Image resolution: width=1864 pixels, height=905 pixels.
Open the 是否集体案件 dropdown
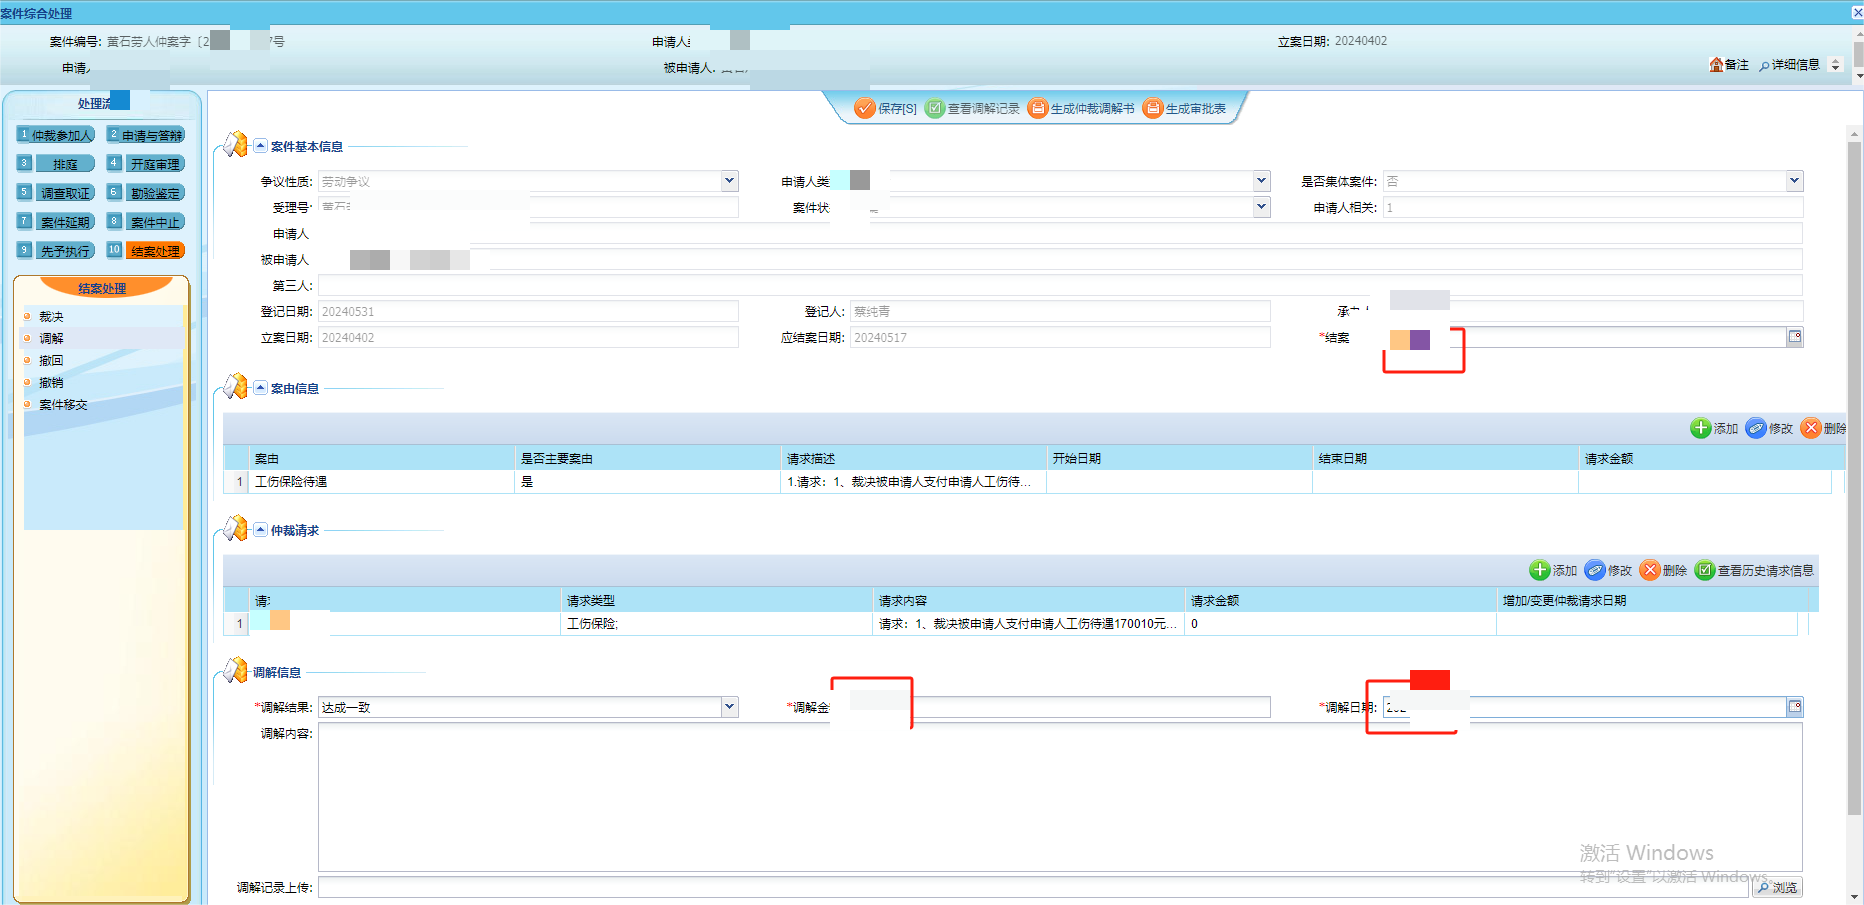(x=1794, y=181)
